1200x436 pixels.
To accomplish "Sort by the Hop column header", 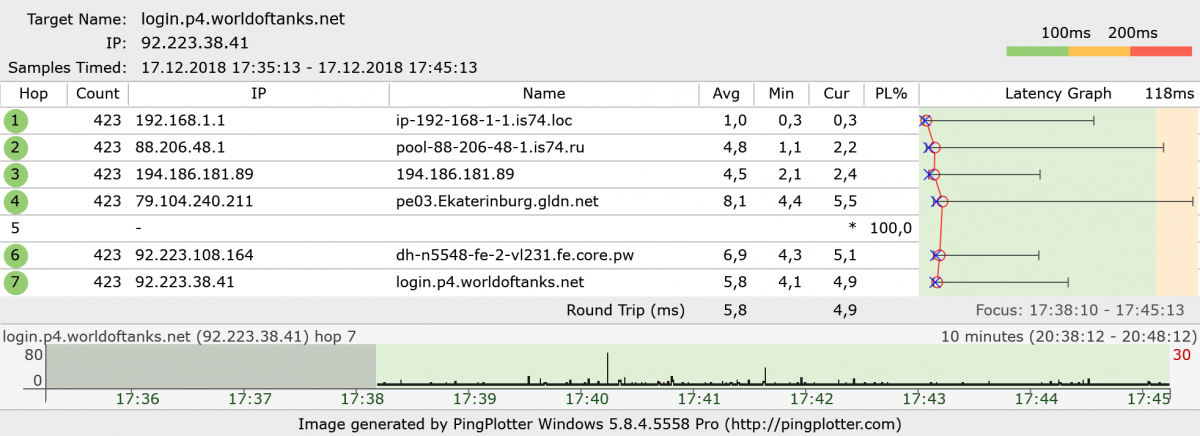I will click(x=34, y=94).
